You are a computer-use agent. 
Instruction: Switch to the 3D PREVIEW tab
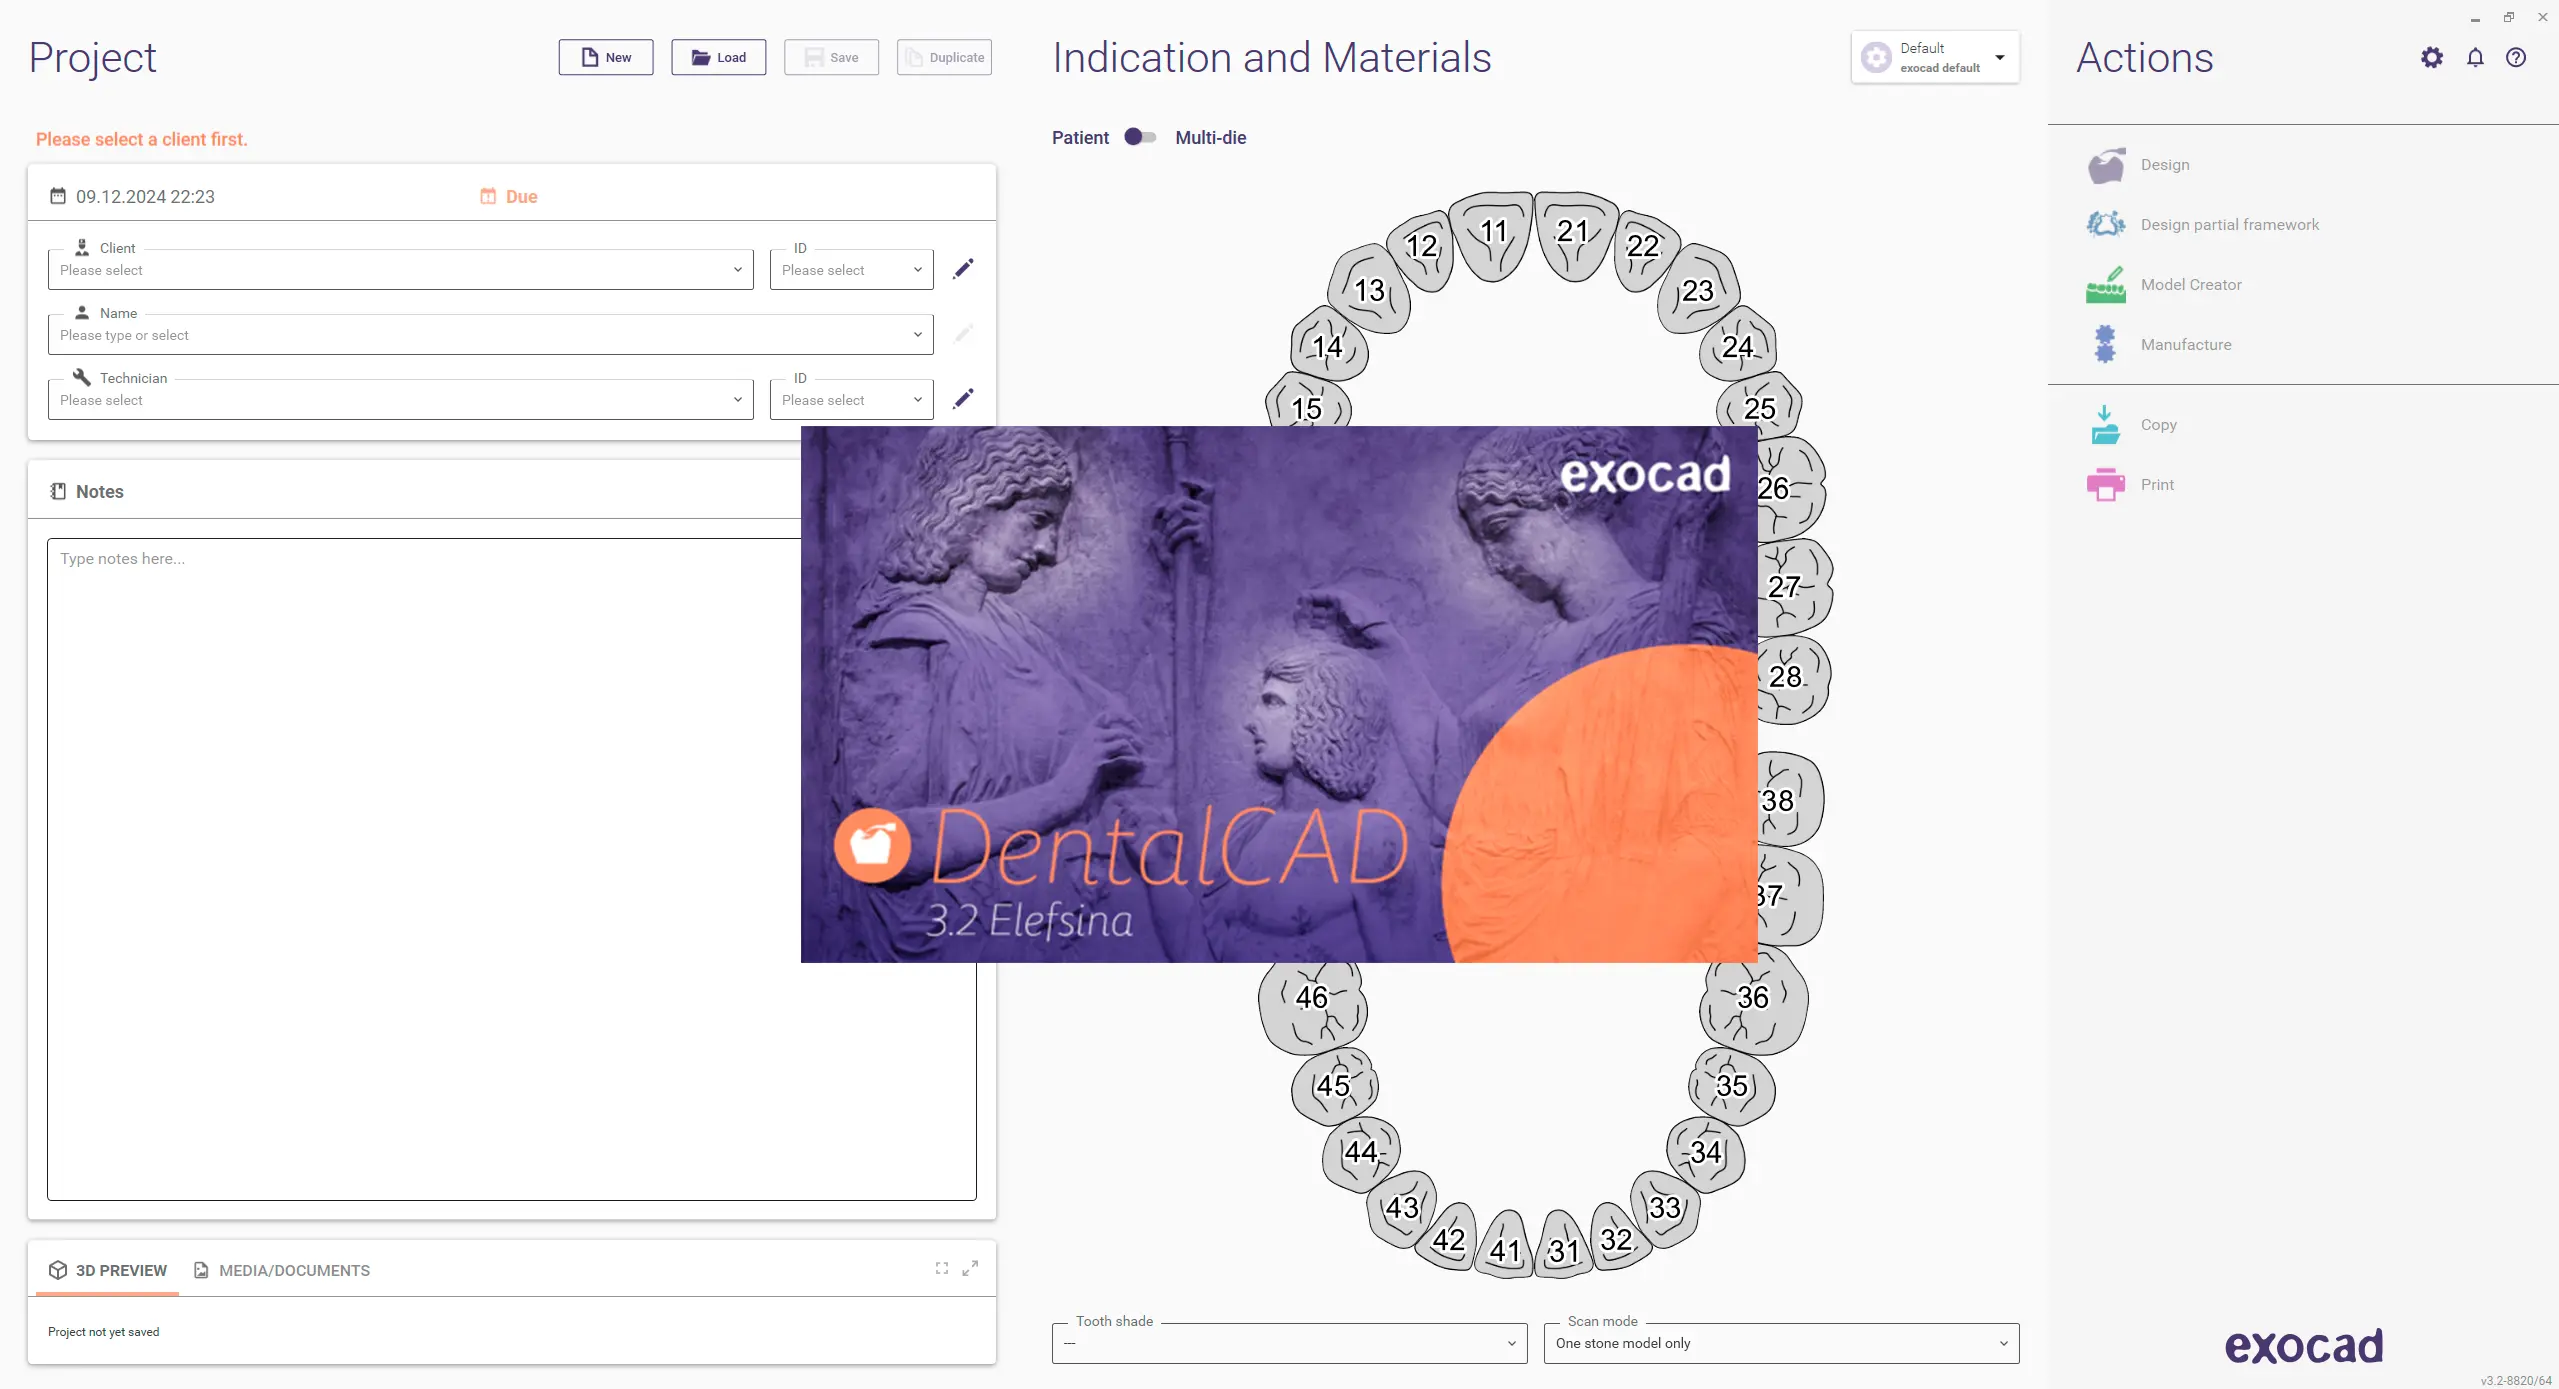(x=108, y=1270)
